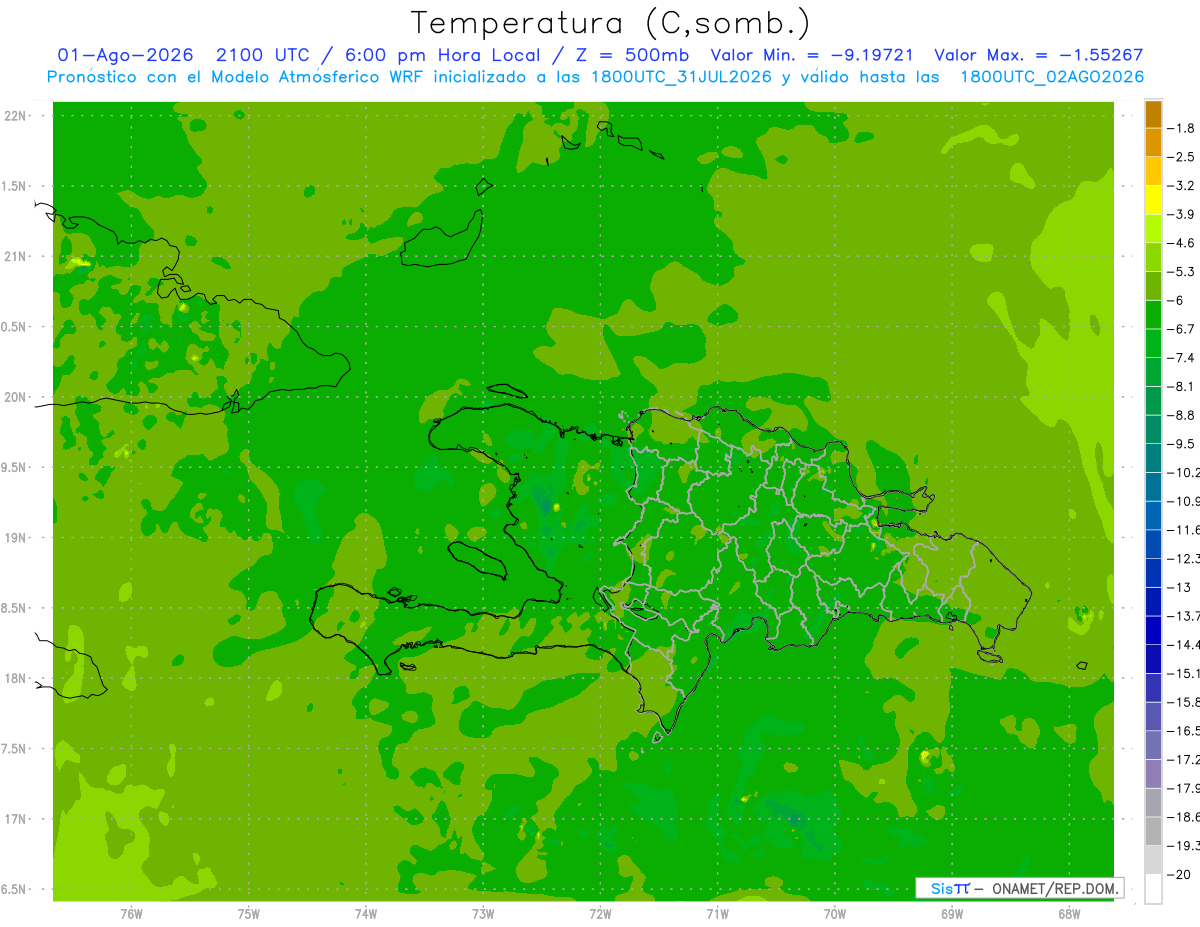The image size is (1200, 927).
Task: Click the "71W" longitude label
Action: (x=717, y=914)
